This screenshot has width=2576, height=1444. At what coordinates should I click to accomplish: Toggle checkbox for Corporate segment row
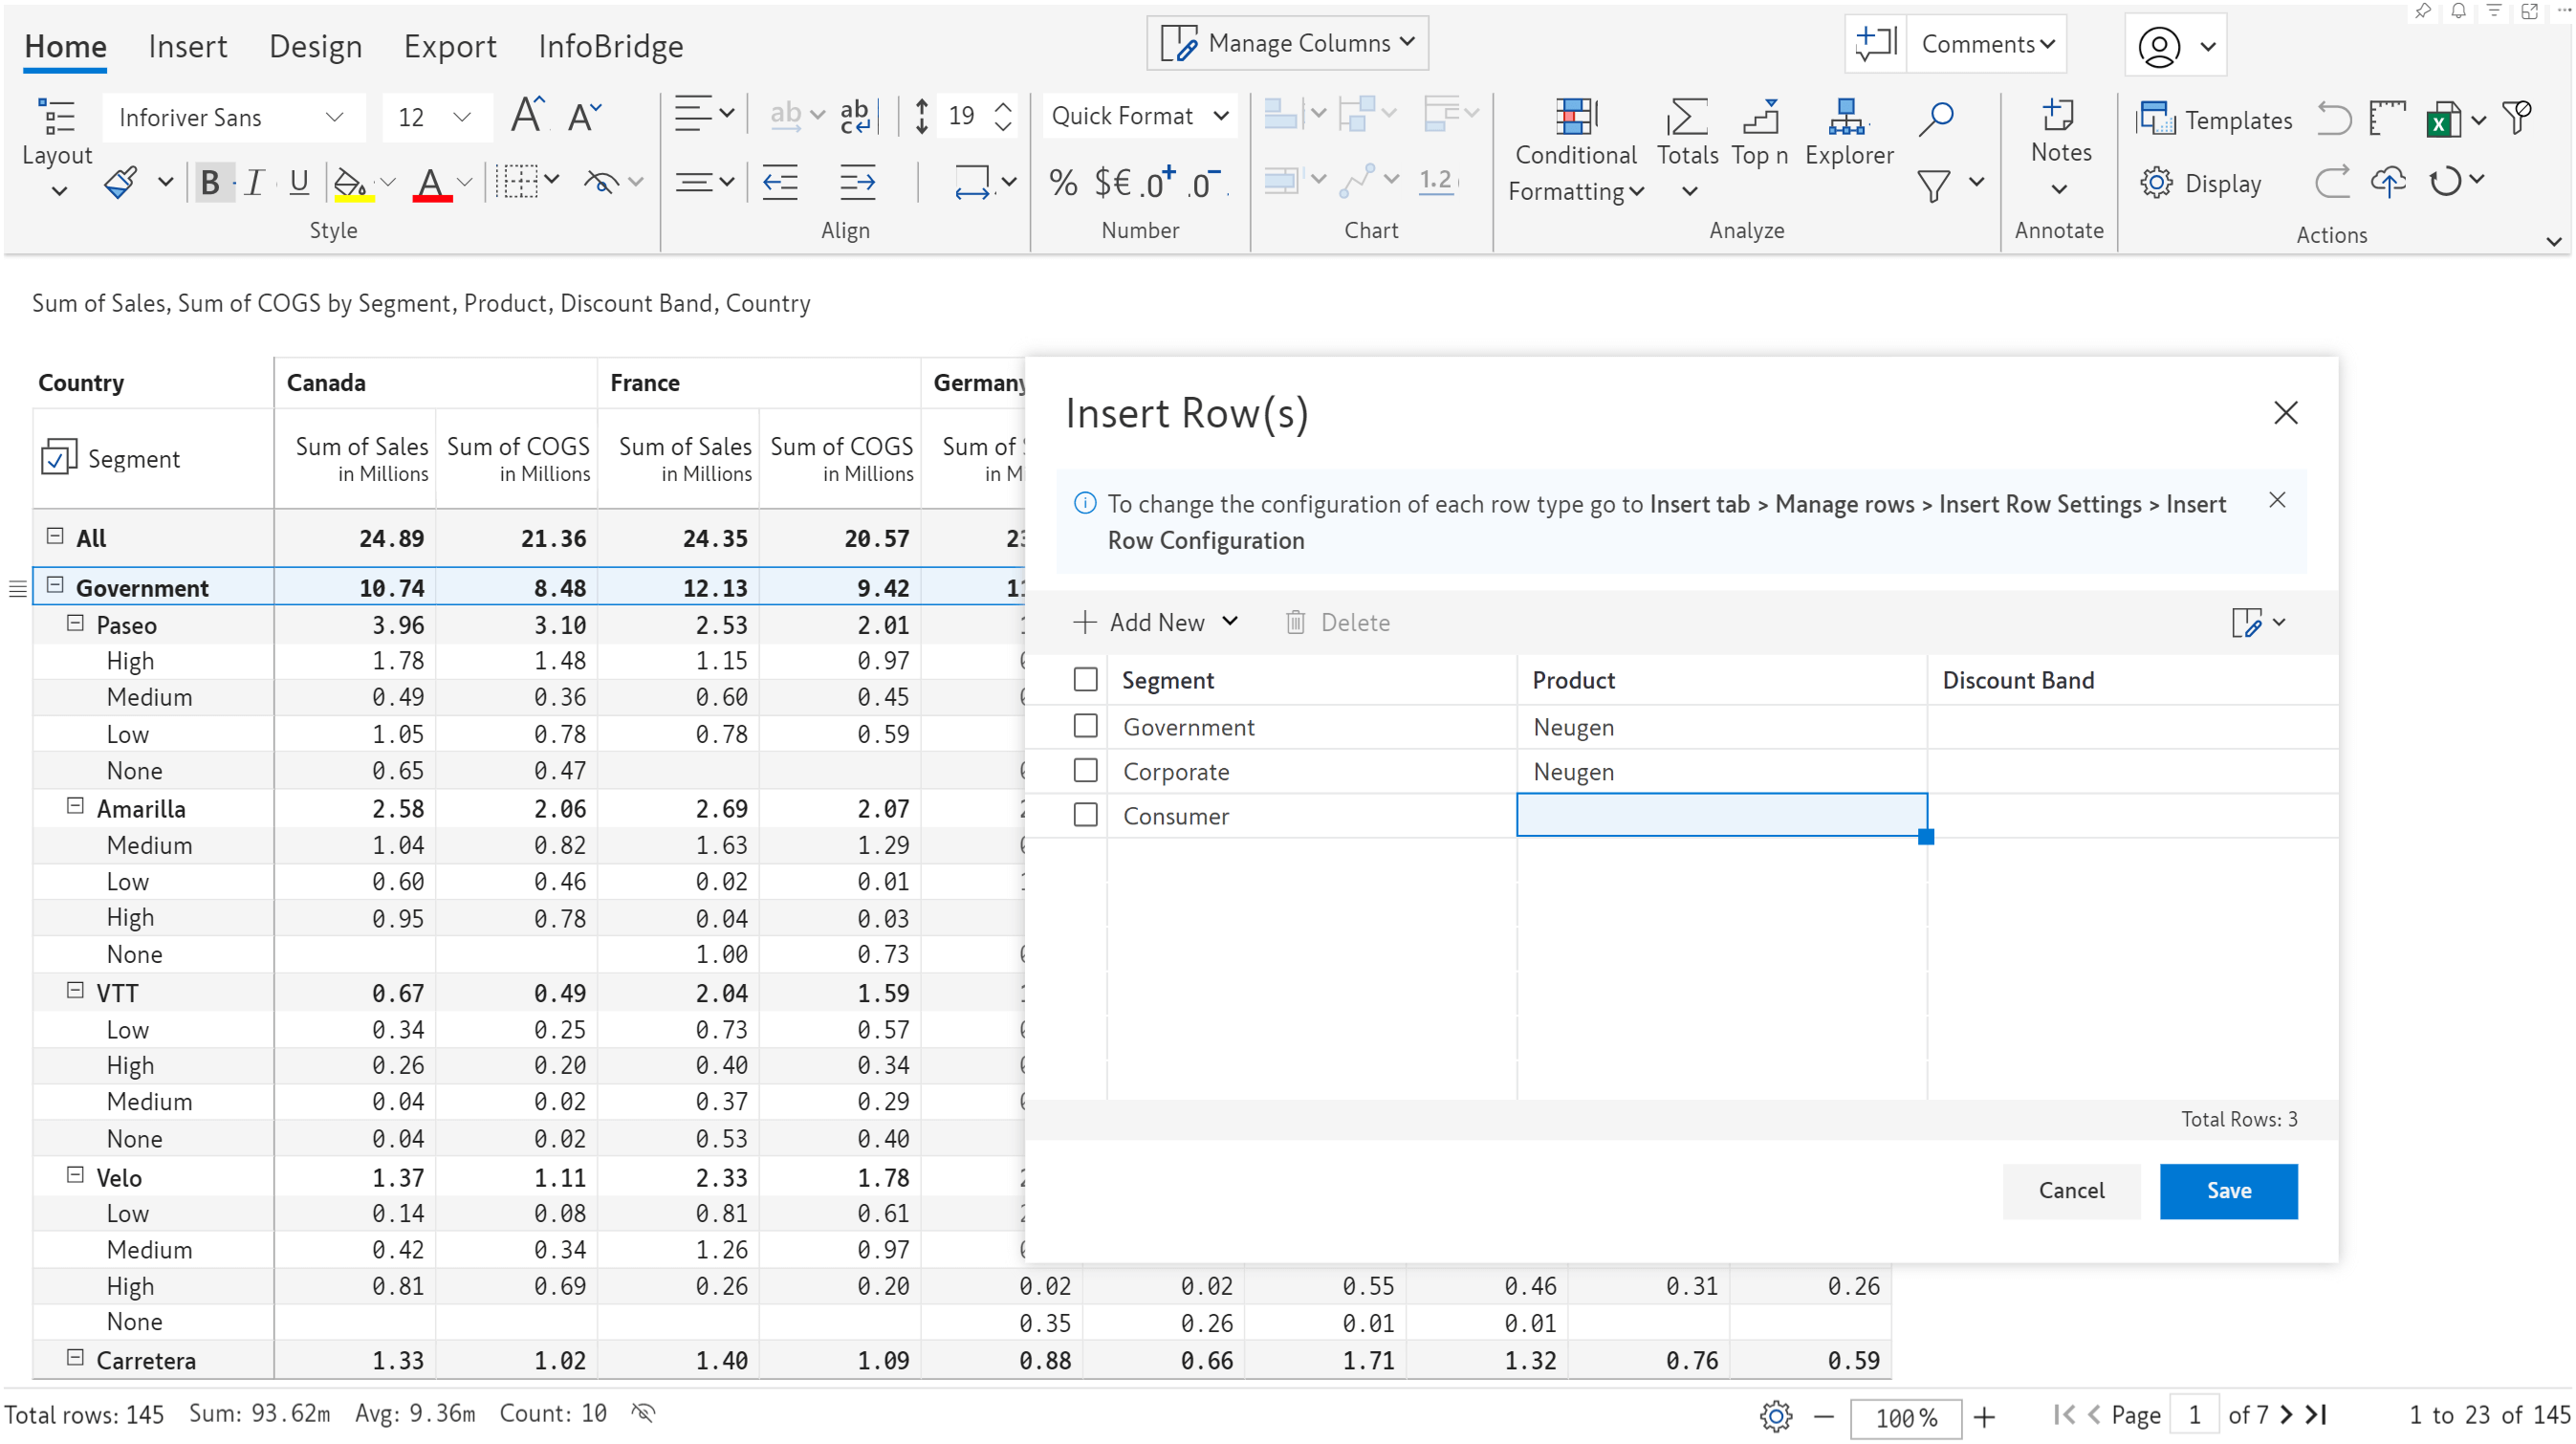pos(1084,770)
